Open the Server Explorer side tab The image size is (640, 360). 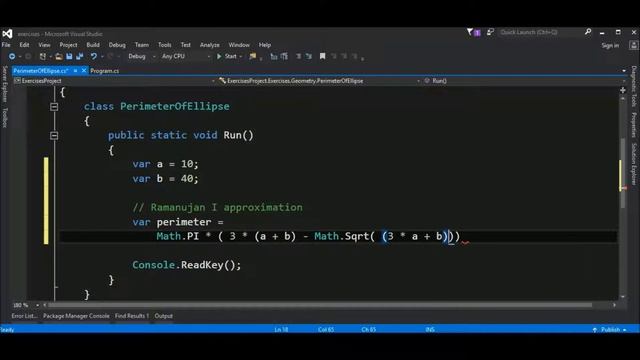point(4,84)
